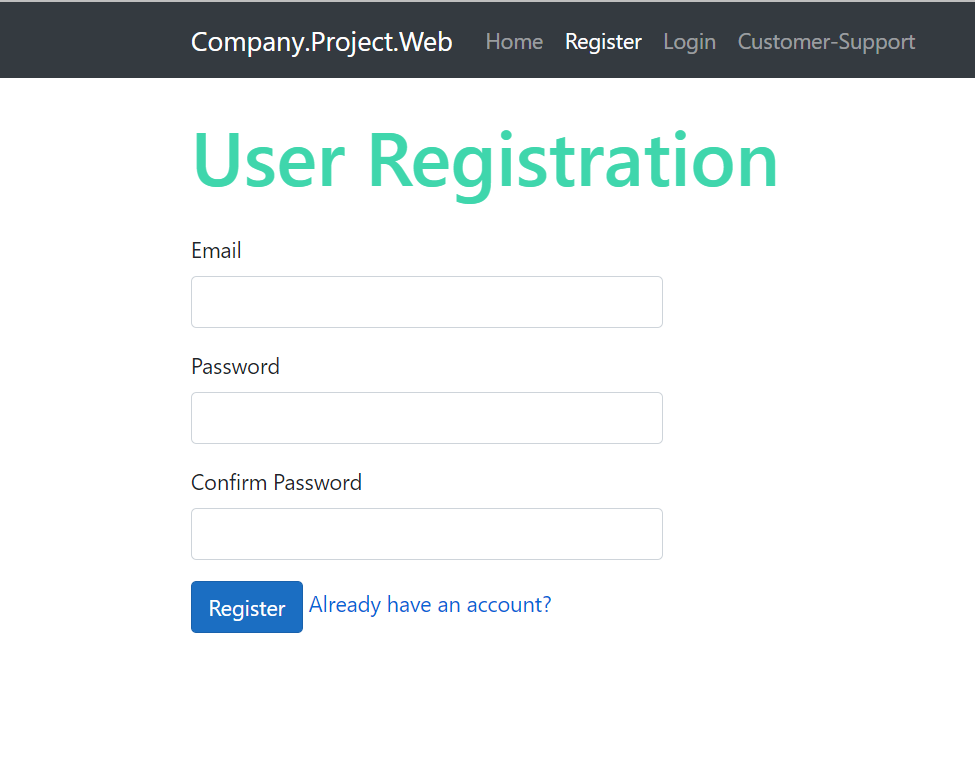Open the Home navigation link

click(513, 42)
